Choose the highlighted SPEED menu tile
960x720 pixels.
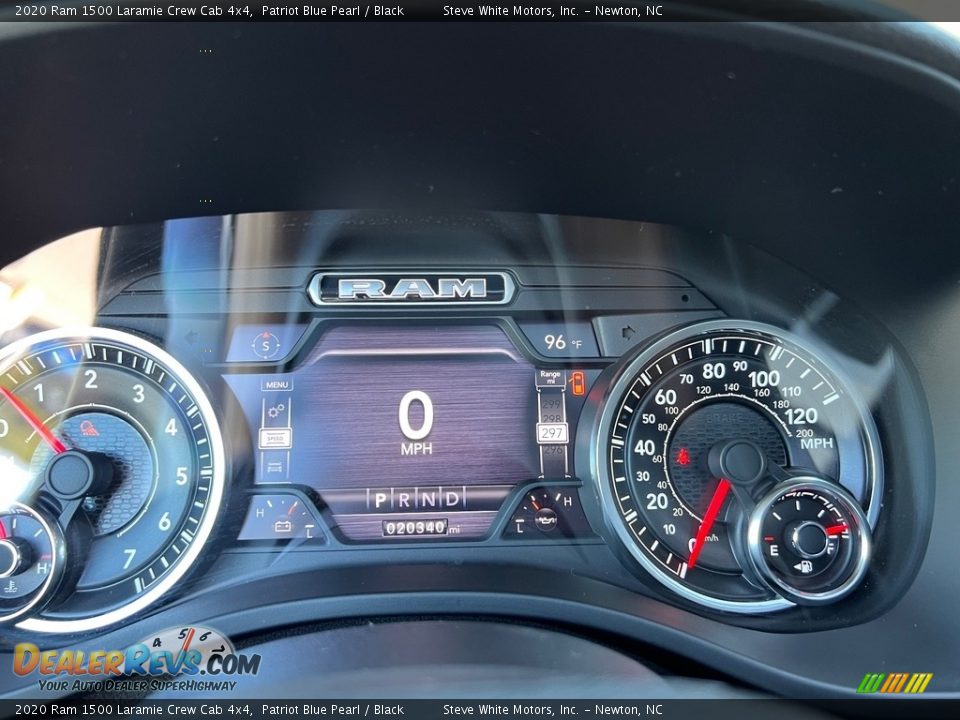[x=276, y=438]
